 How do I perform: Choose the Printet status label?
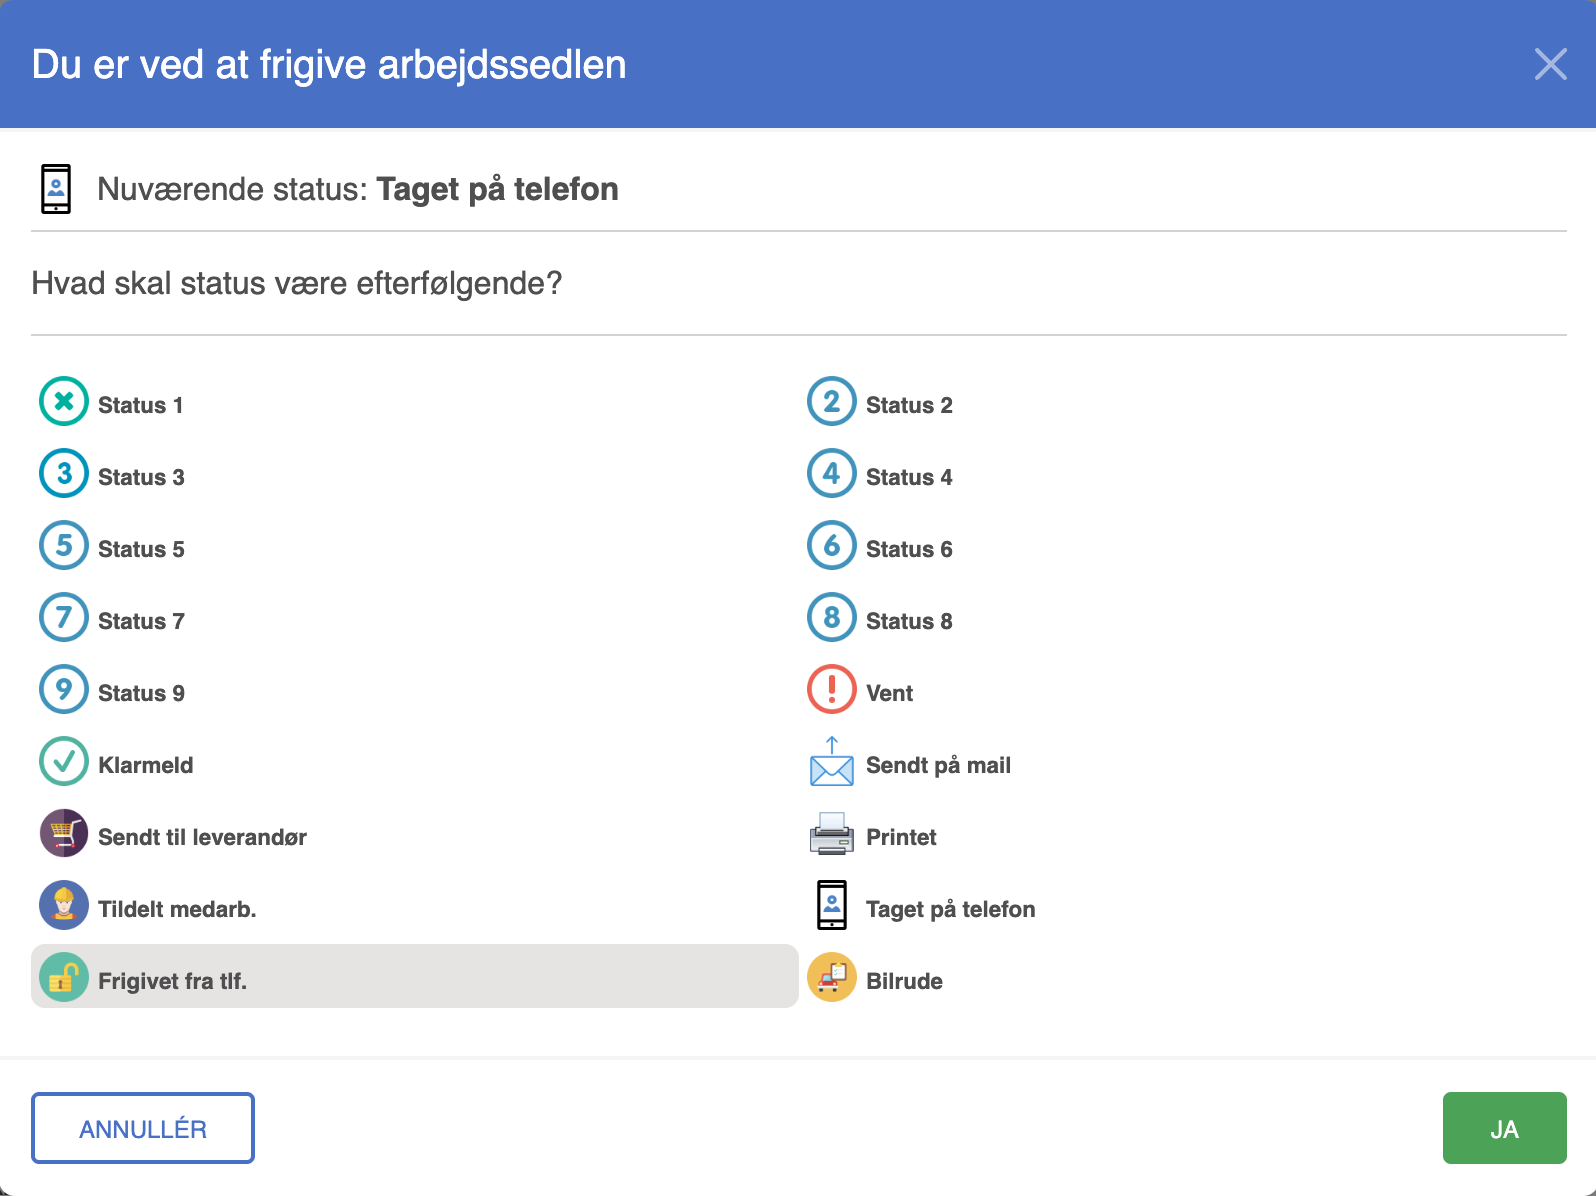[x=901, y=837]
